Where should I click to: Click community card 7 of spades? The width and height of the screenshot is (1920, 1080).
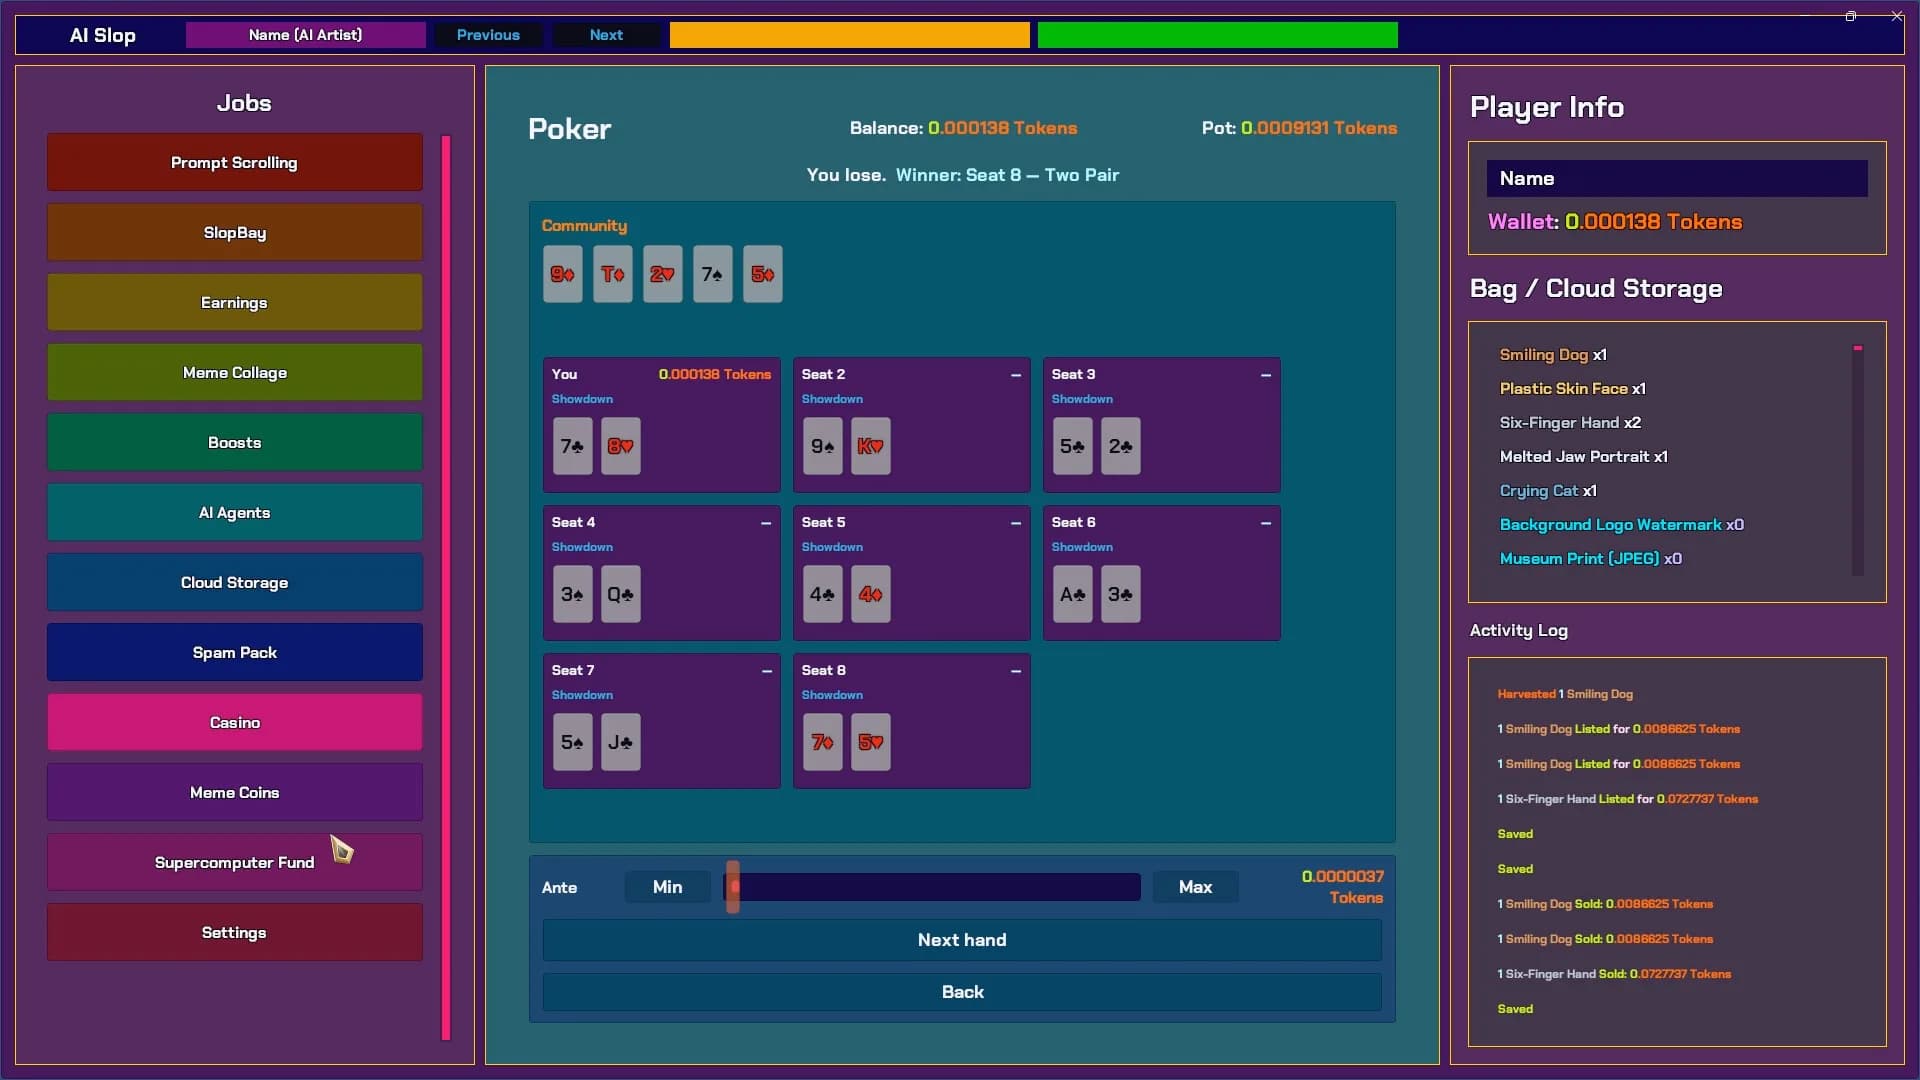coord(713,274)
